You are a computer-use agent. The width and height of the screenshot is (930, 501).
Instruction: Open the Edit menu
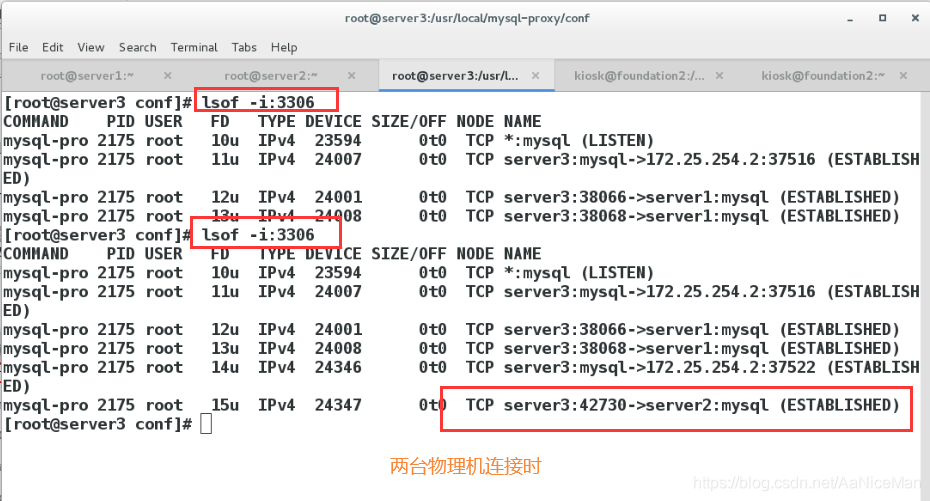52,47
